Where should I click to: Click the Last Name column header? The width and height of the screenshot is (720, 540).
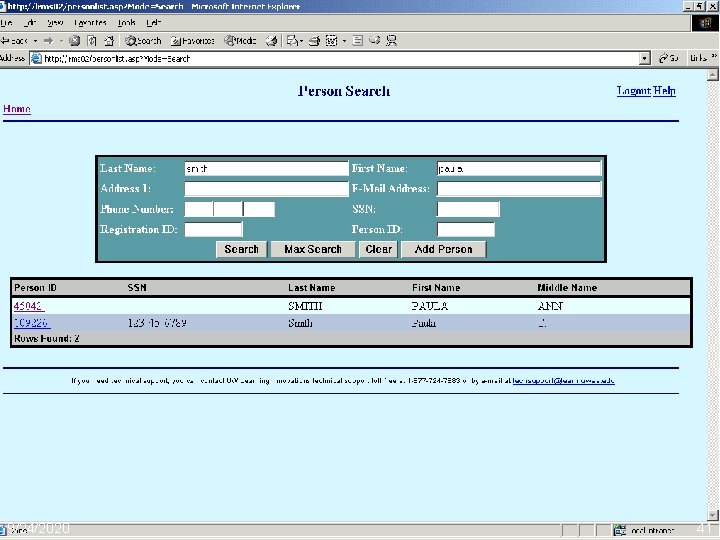pos(312,288)
